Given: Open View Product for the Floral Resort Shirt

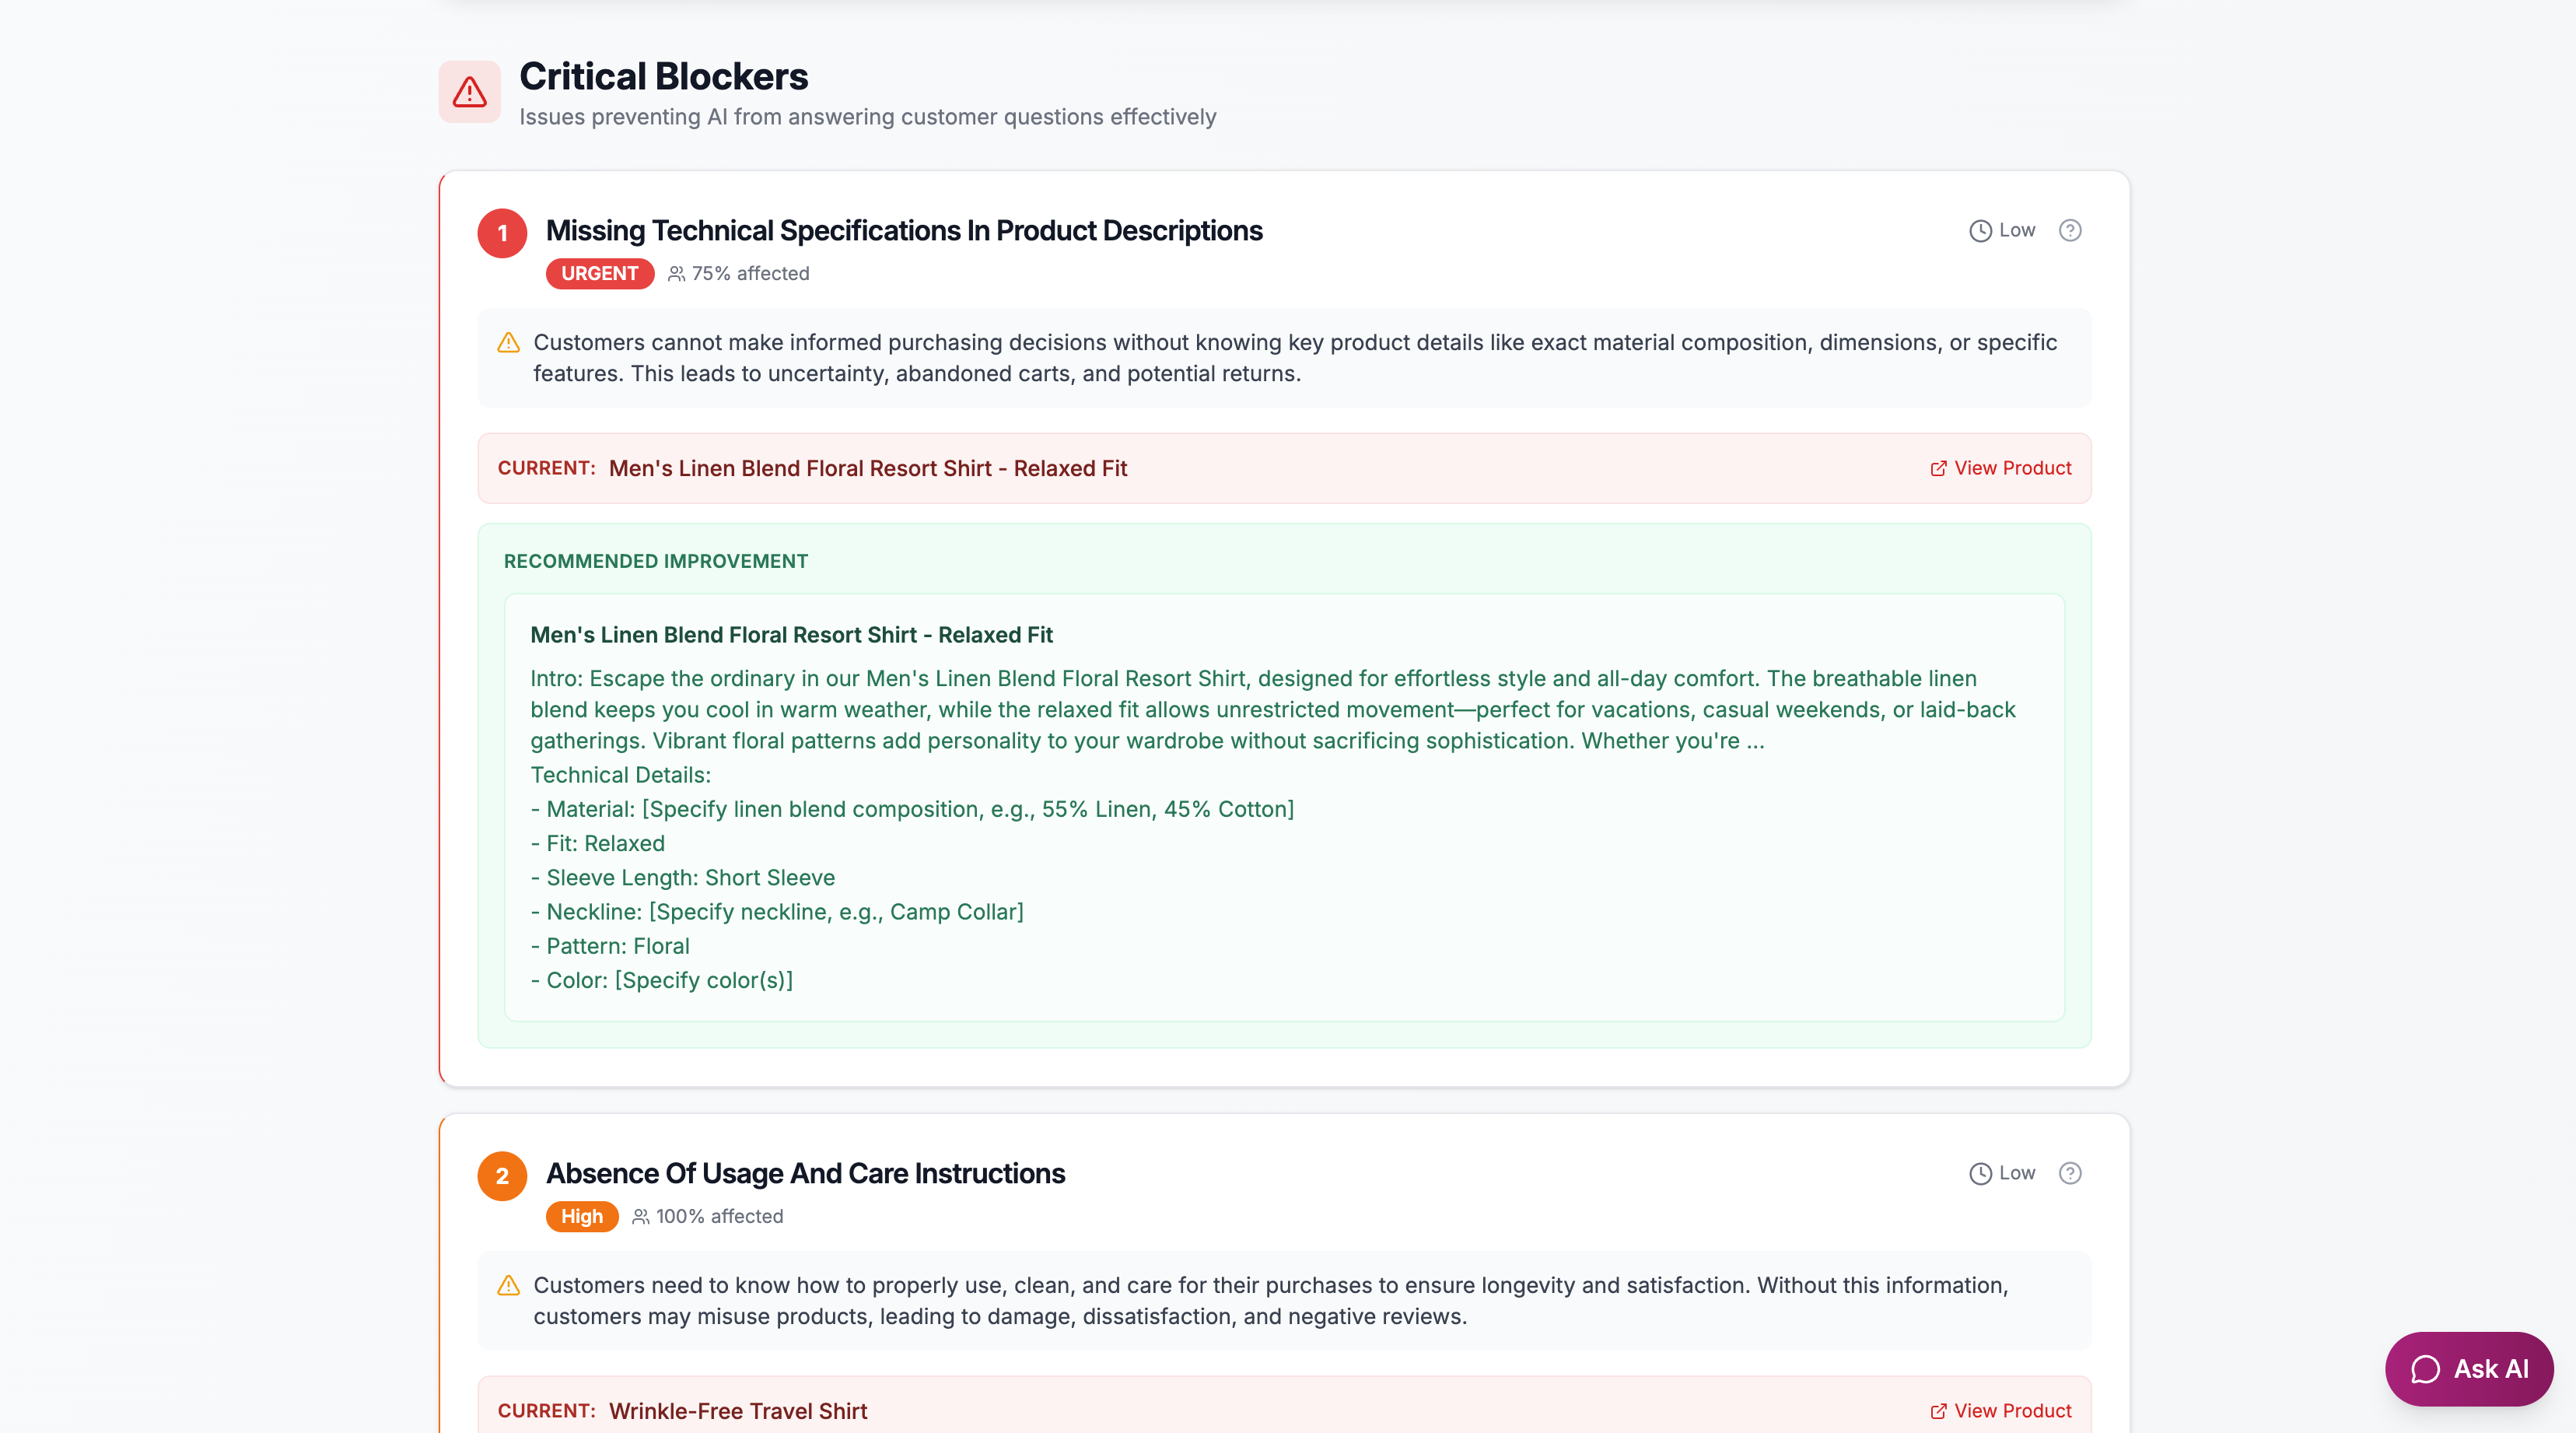Looking at the screenshot, I should click(x=2012, y=468).
